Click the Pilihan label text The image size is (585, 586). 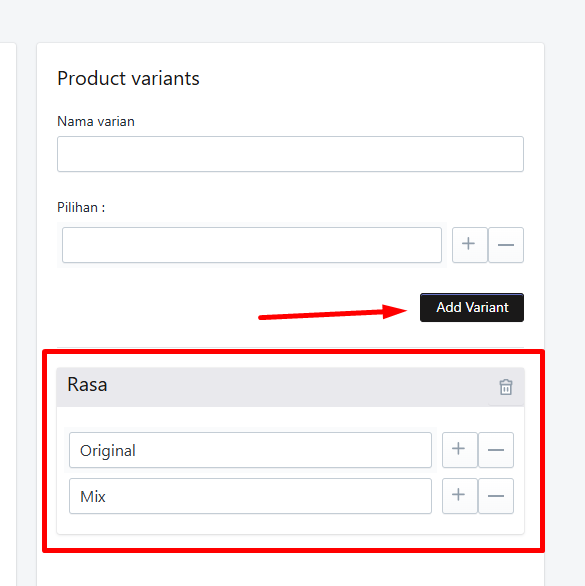81,207
